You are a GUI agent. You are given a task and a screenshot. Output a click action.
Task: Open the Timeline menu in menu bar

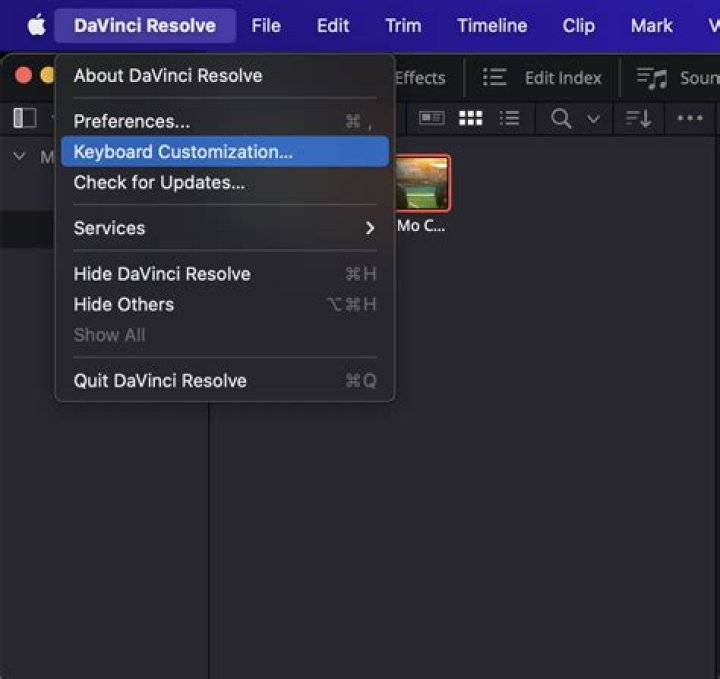[491, 26]
